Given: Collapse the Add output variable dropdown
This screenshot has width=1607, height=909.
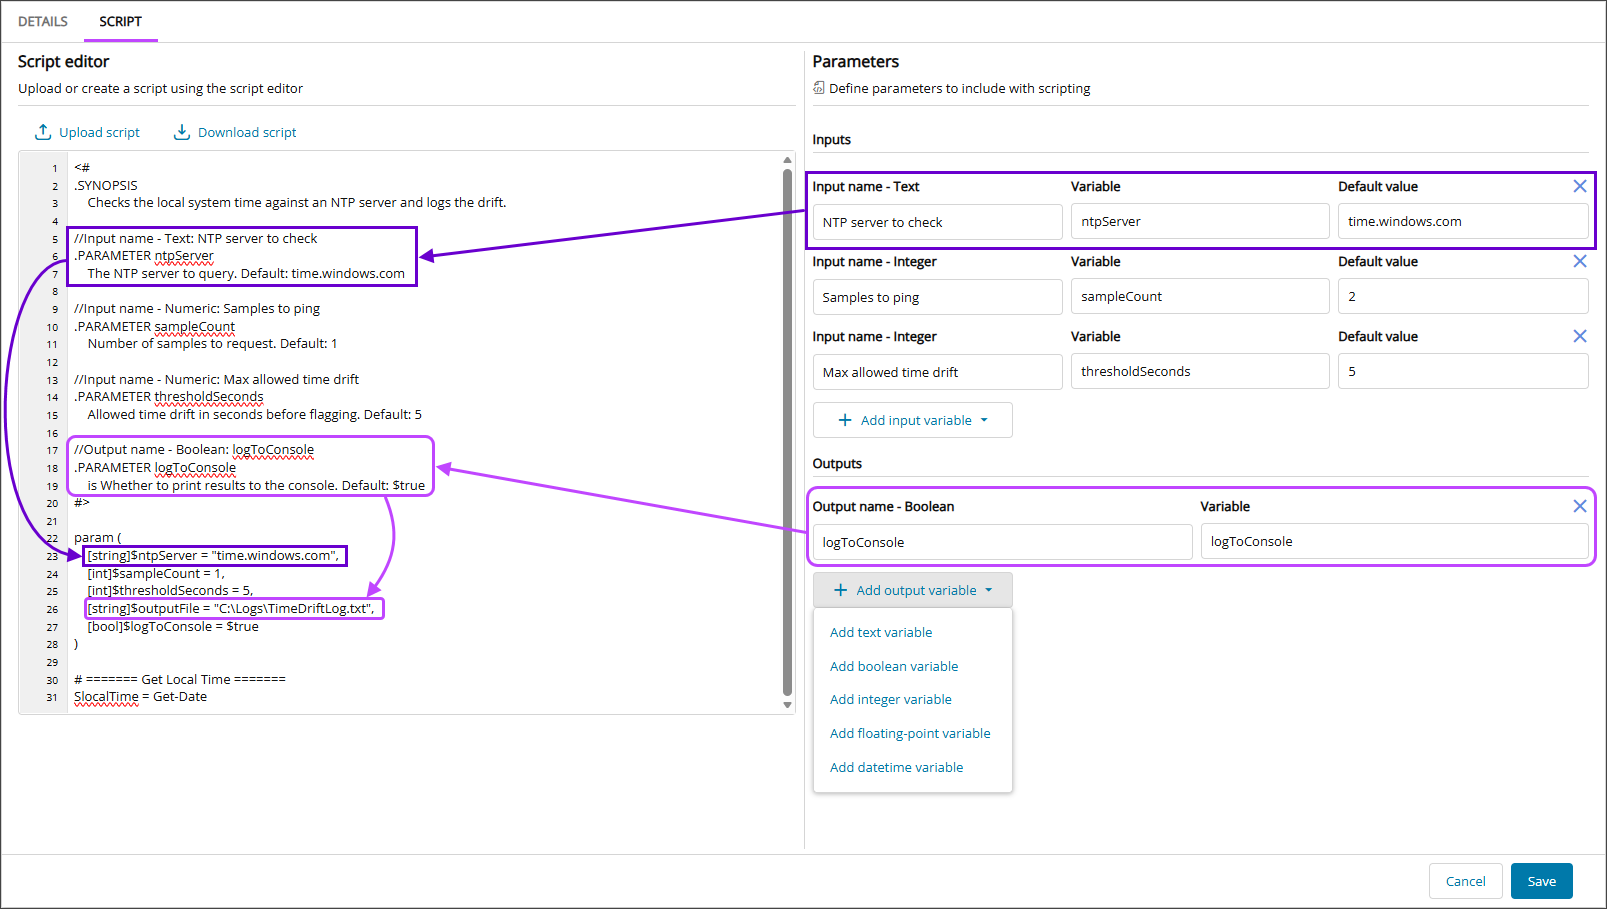Looking at the screenshot, I should pyautogui.click(x=988, y=590).
